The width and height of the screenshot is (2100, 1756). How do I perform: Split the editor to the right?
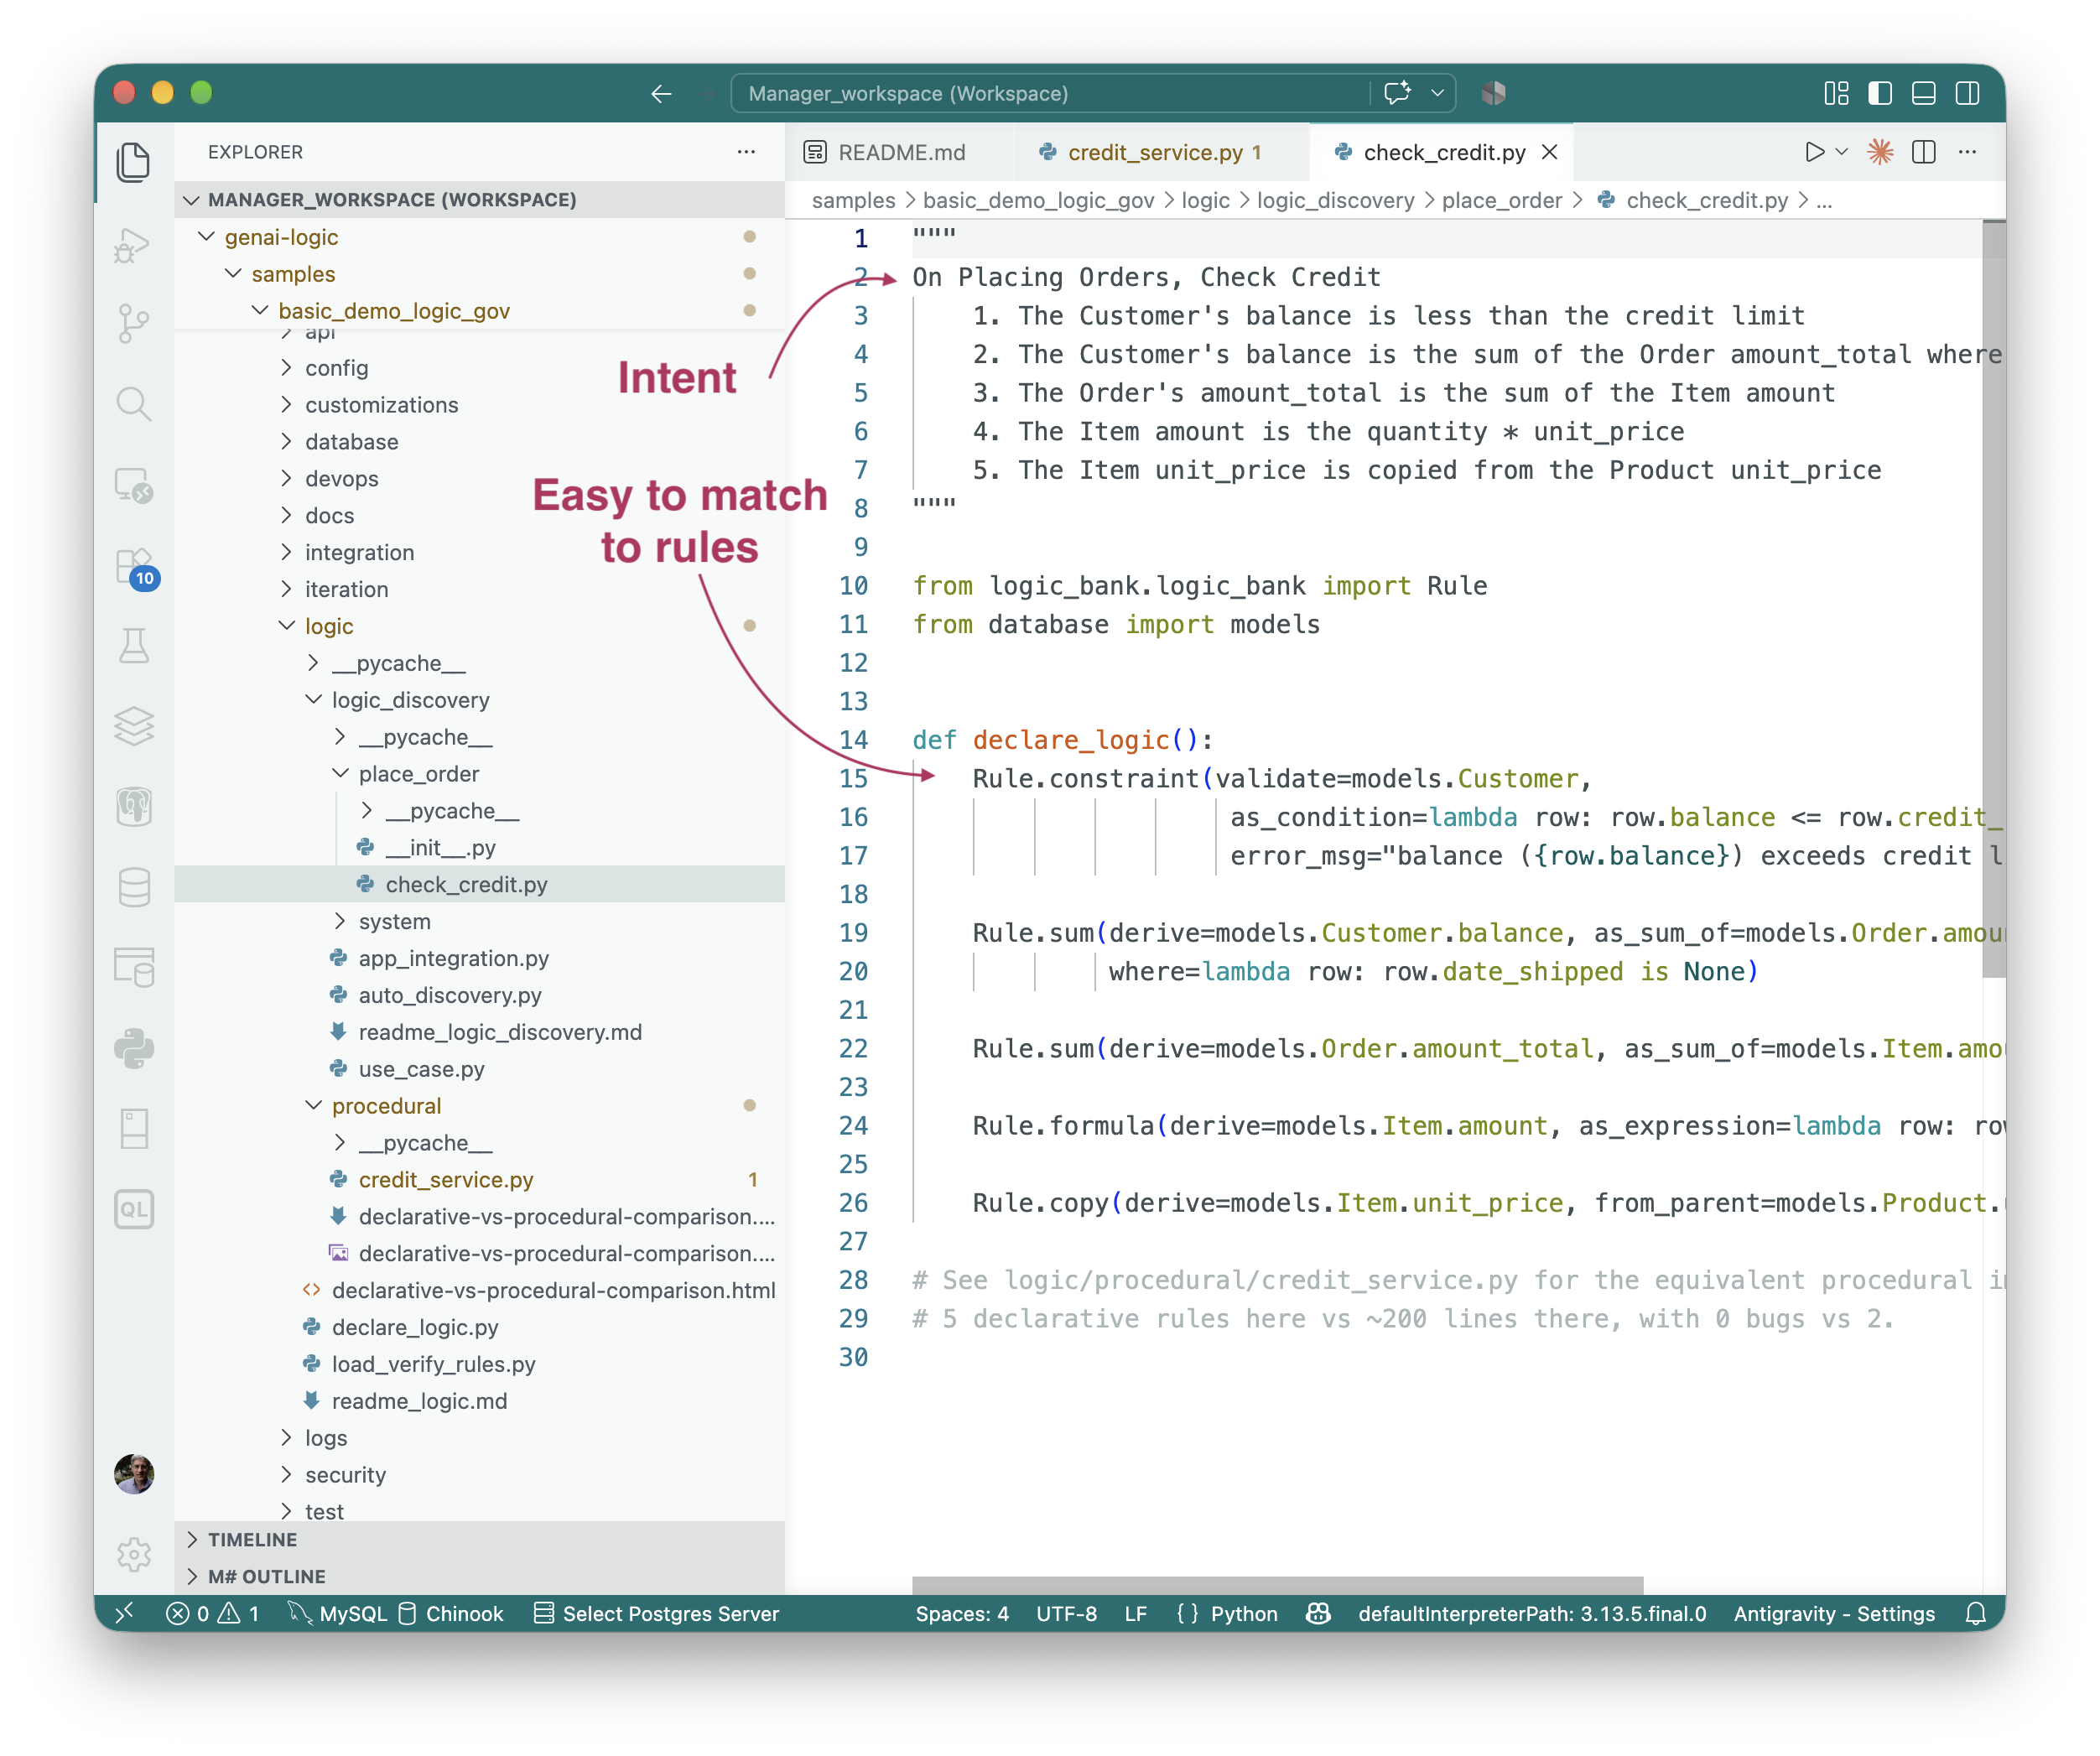pyautogui.click(x=1924, y=152)
